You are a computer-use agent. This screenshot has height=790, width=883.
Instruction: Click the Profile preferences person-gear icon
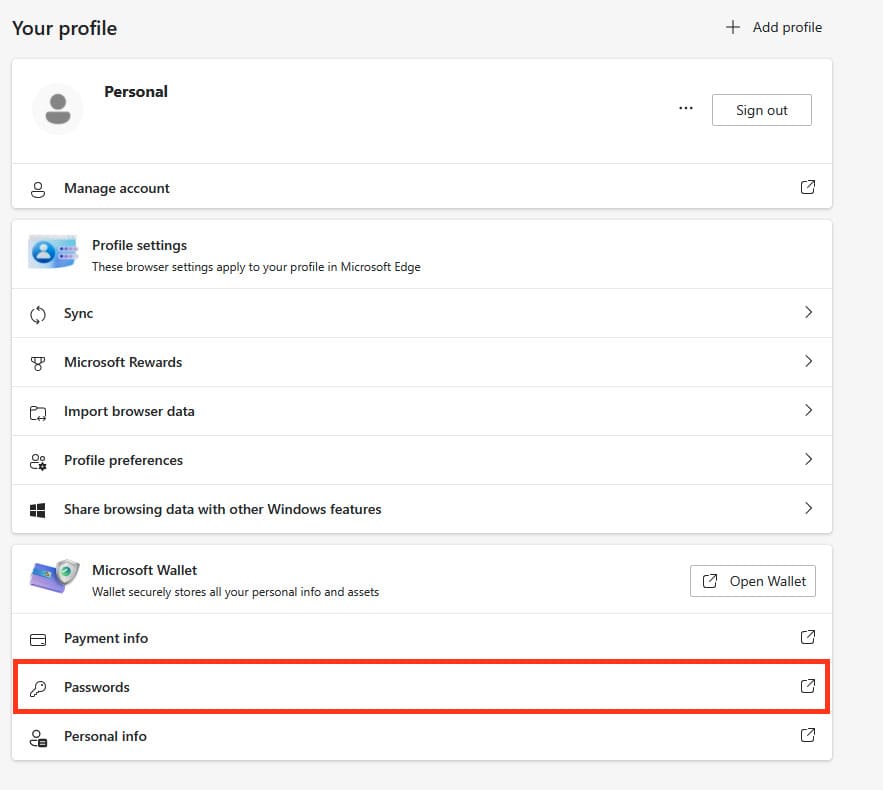[38, 461]
